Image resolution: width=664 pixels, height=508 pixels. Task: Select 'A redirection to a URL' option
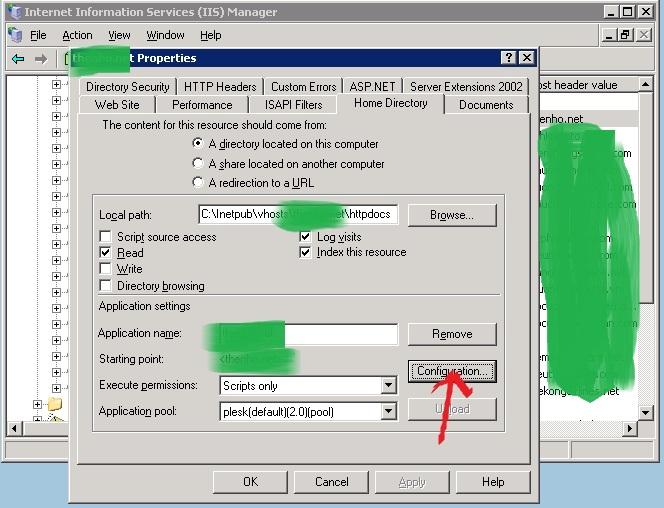pos(197,182)
